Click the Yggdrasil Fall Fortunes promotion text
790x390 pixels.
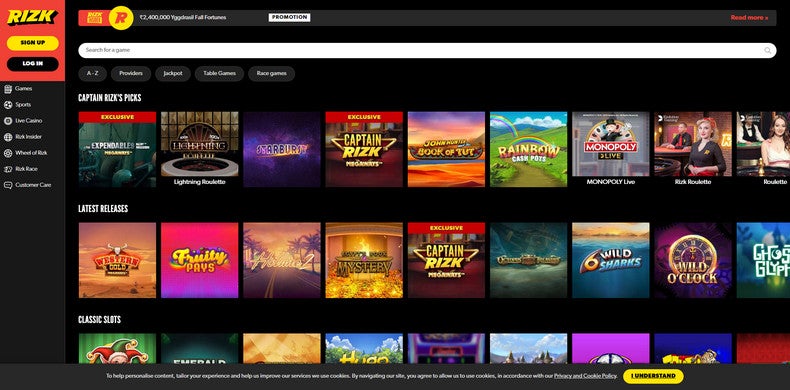click(x=183, y=17)
